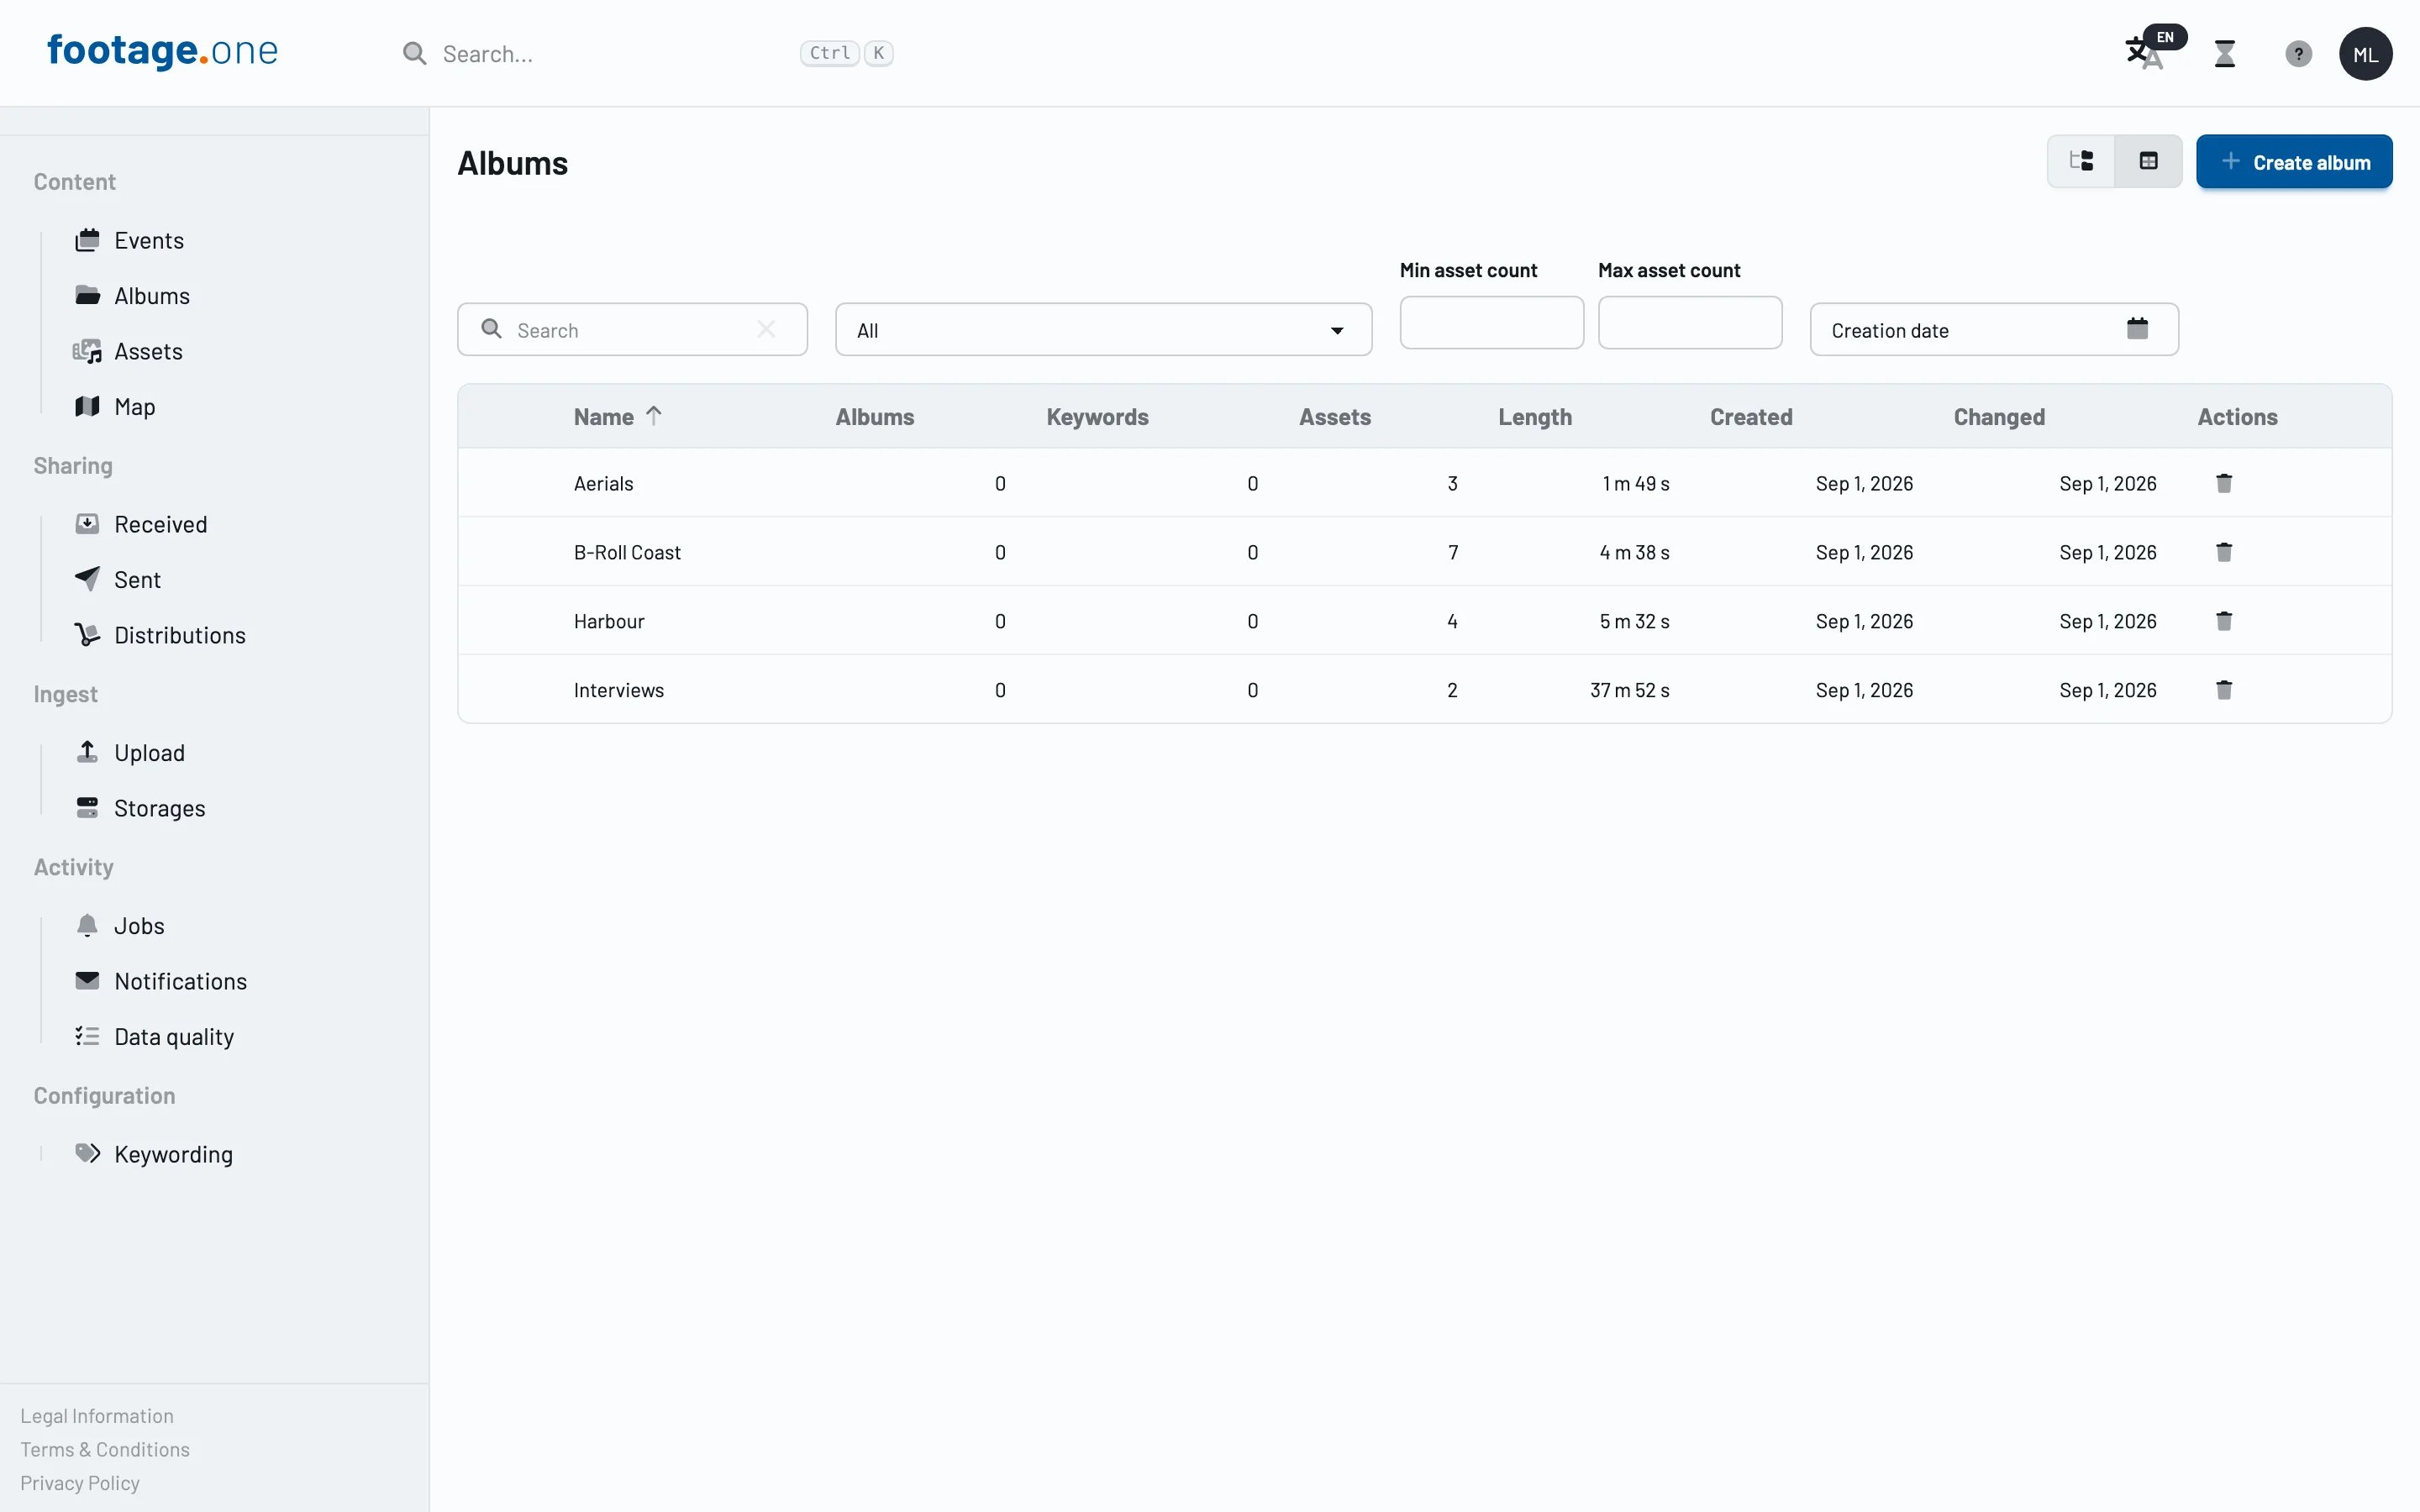Click the album Search input
The image size is (2420, 1512).
[632, 329]
